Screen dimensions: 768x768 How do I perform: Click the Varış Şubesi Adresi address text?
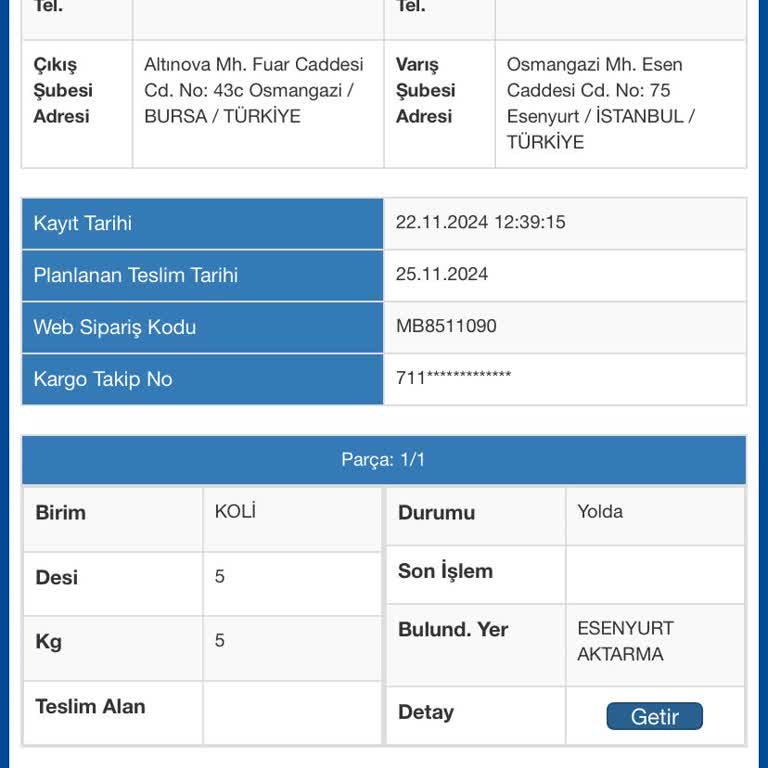pos(600,103)
